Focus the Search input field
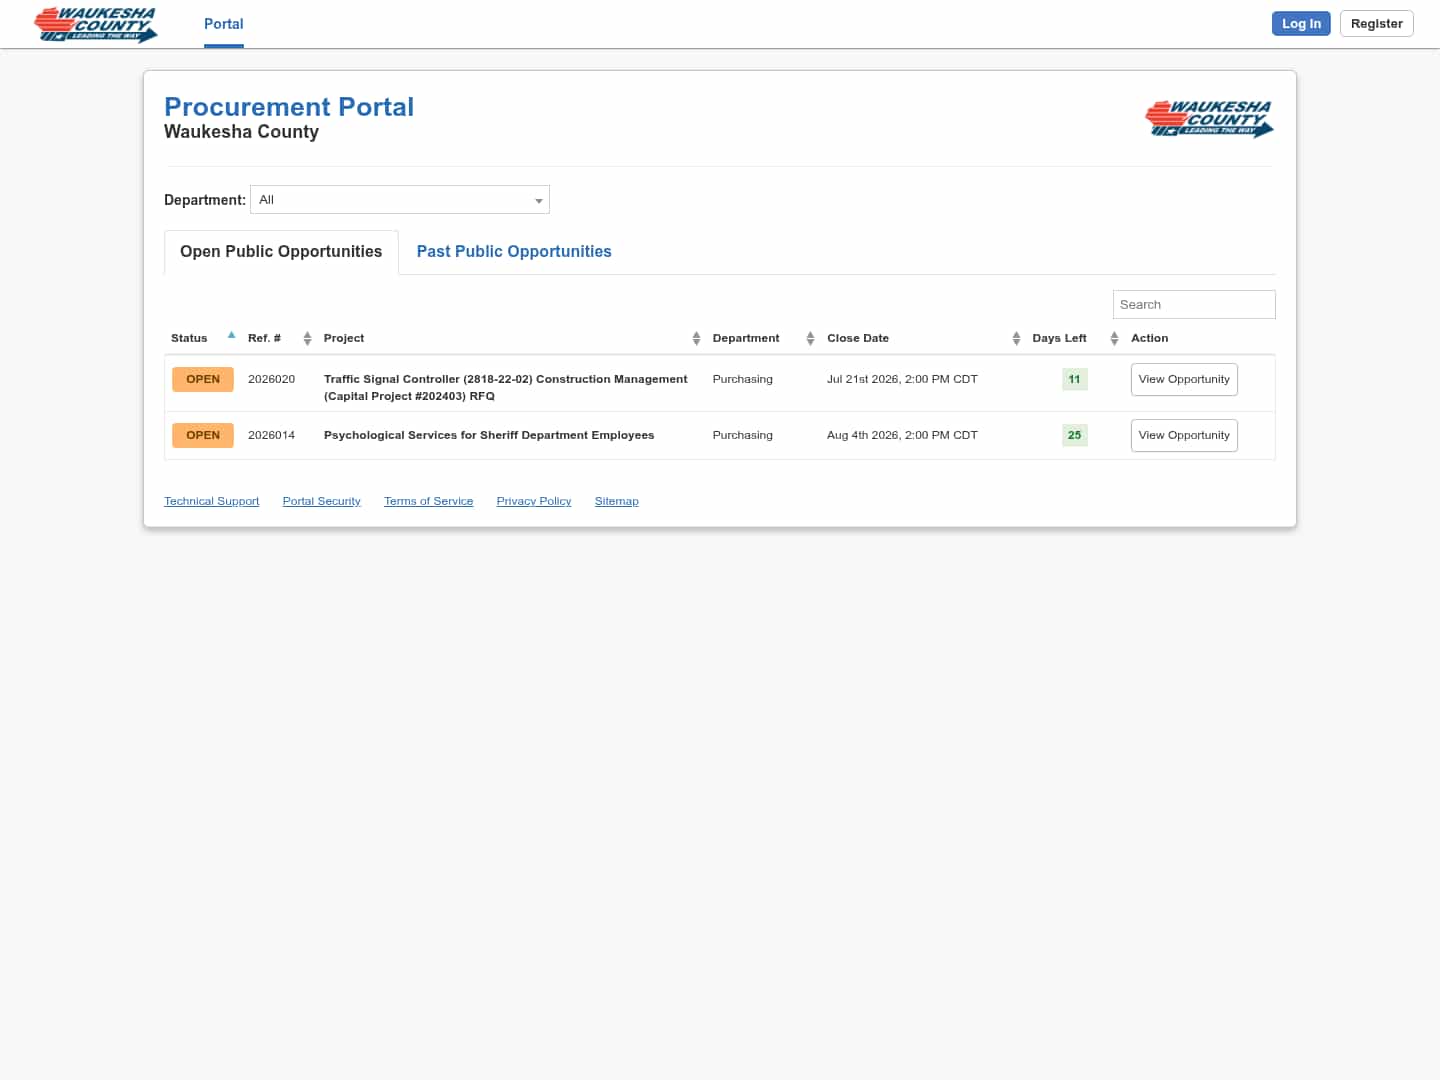The image size is (1440, 1080). [x=1194, y=305]
